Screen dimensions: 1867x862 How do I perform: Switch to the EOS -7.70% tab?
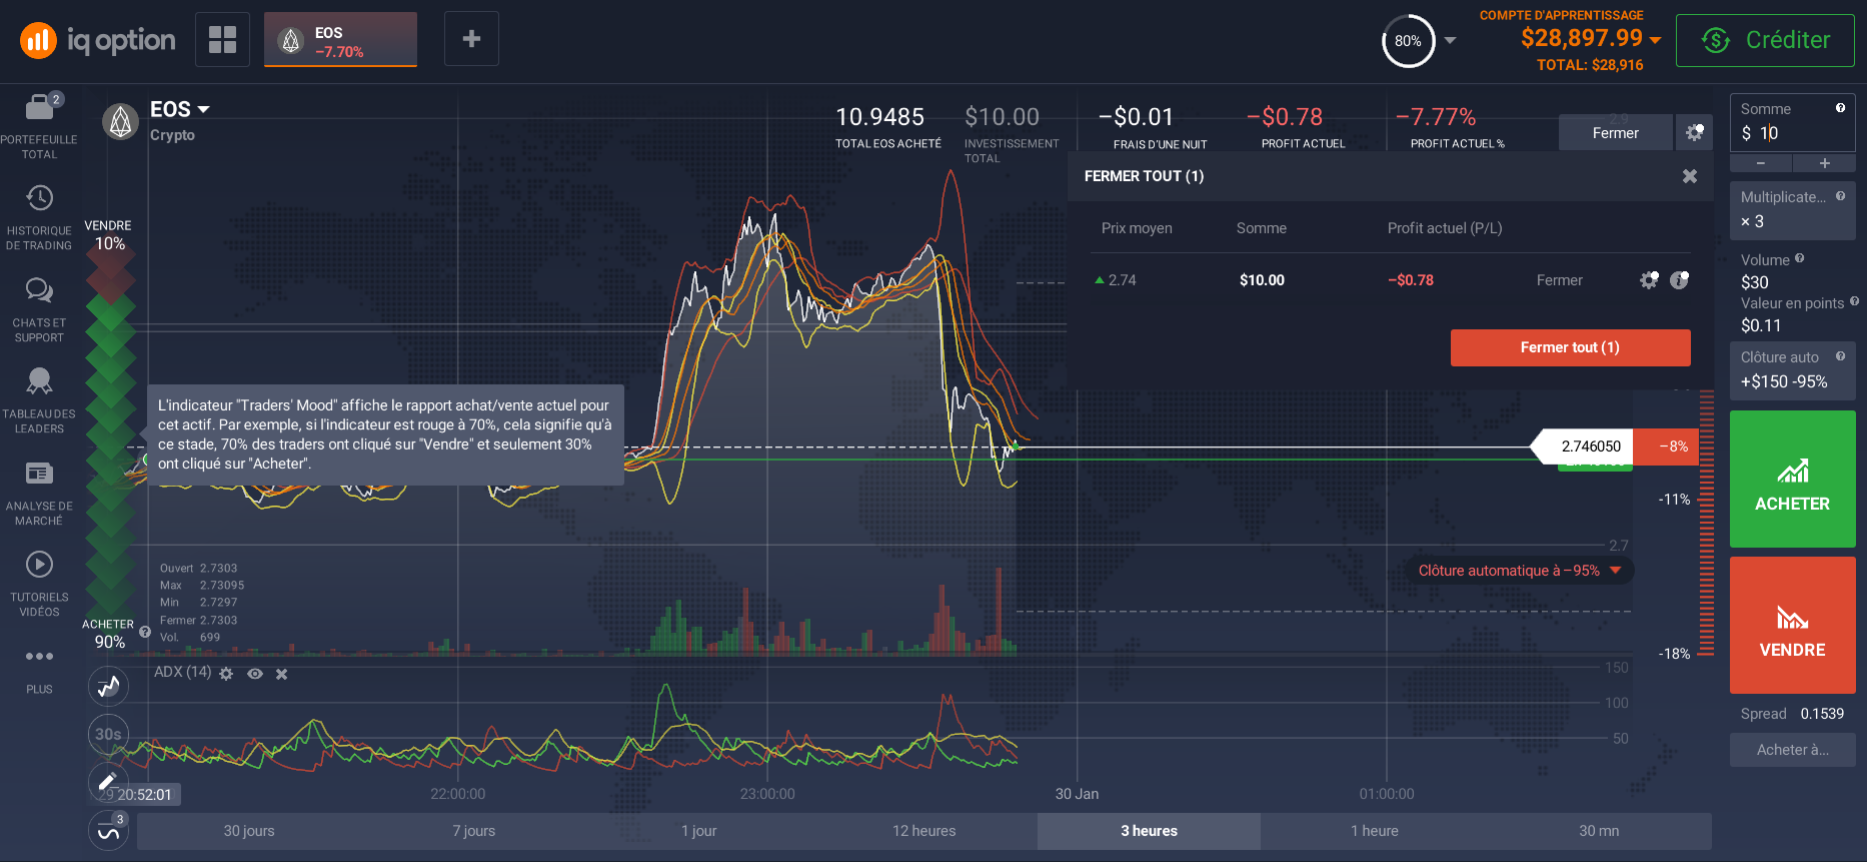click(340, 40)
